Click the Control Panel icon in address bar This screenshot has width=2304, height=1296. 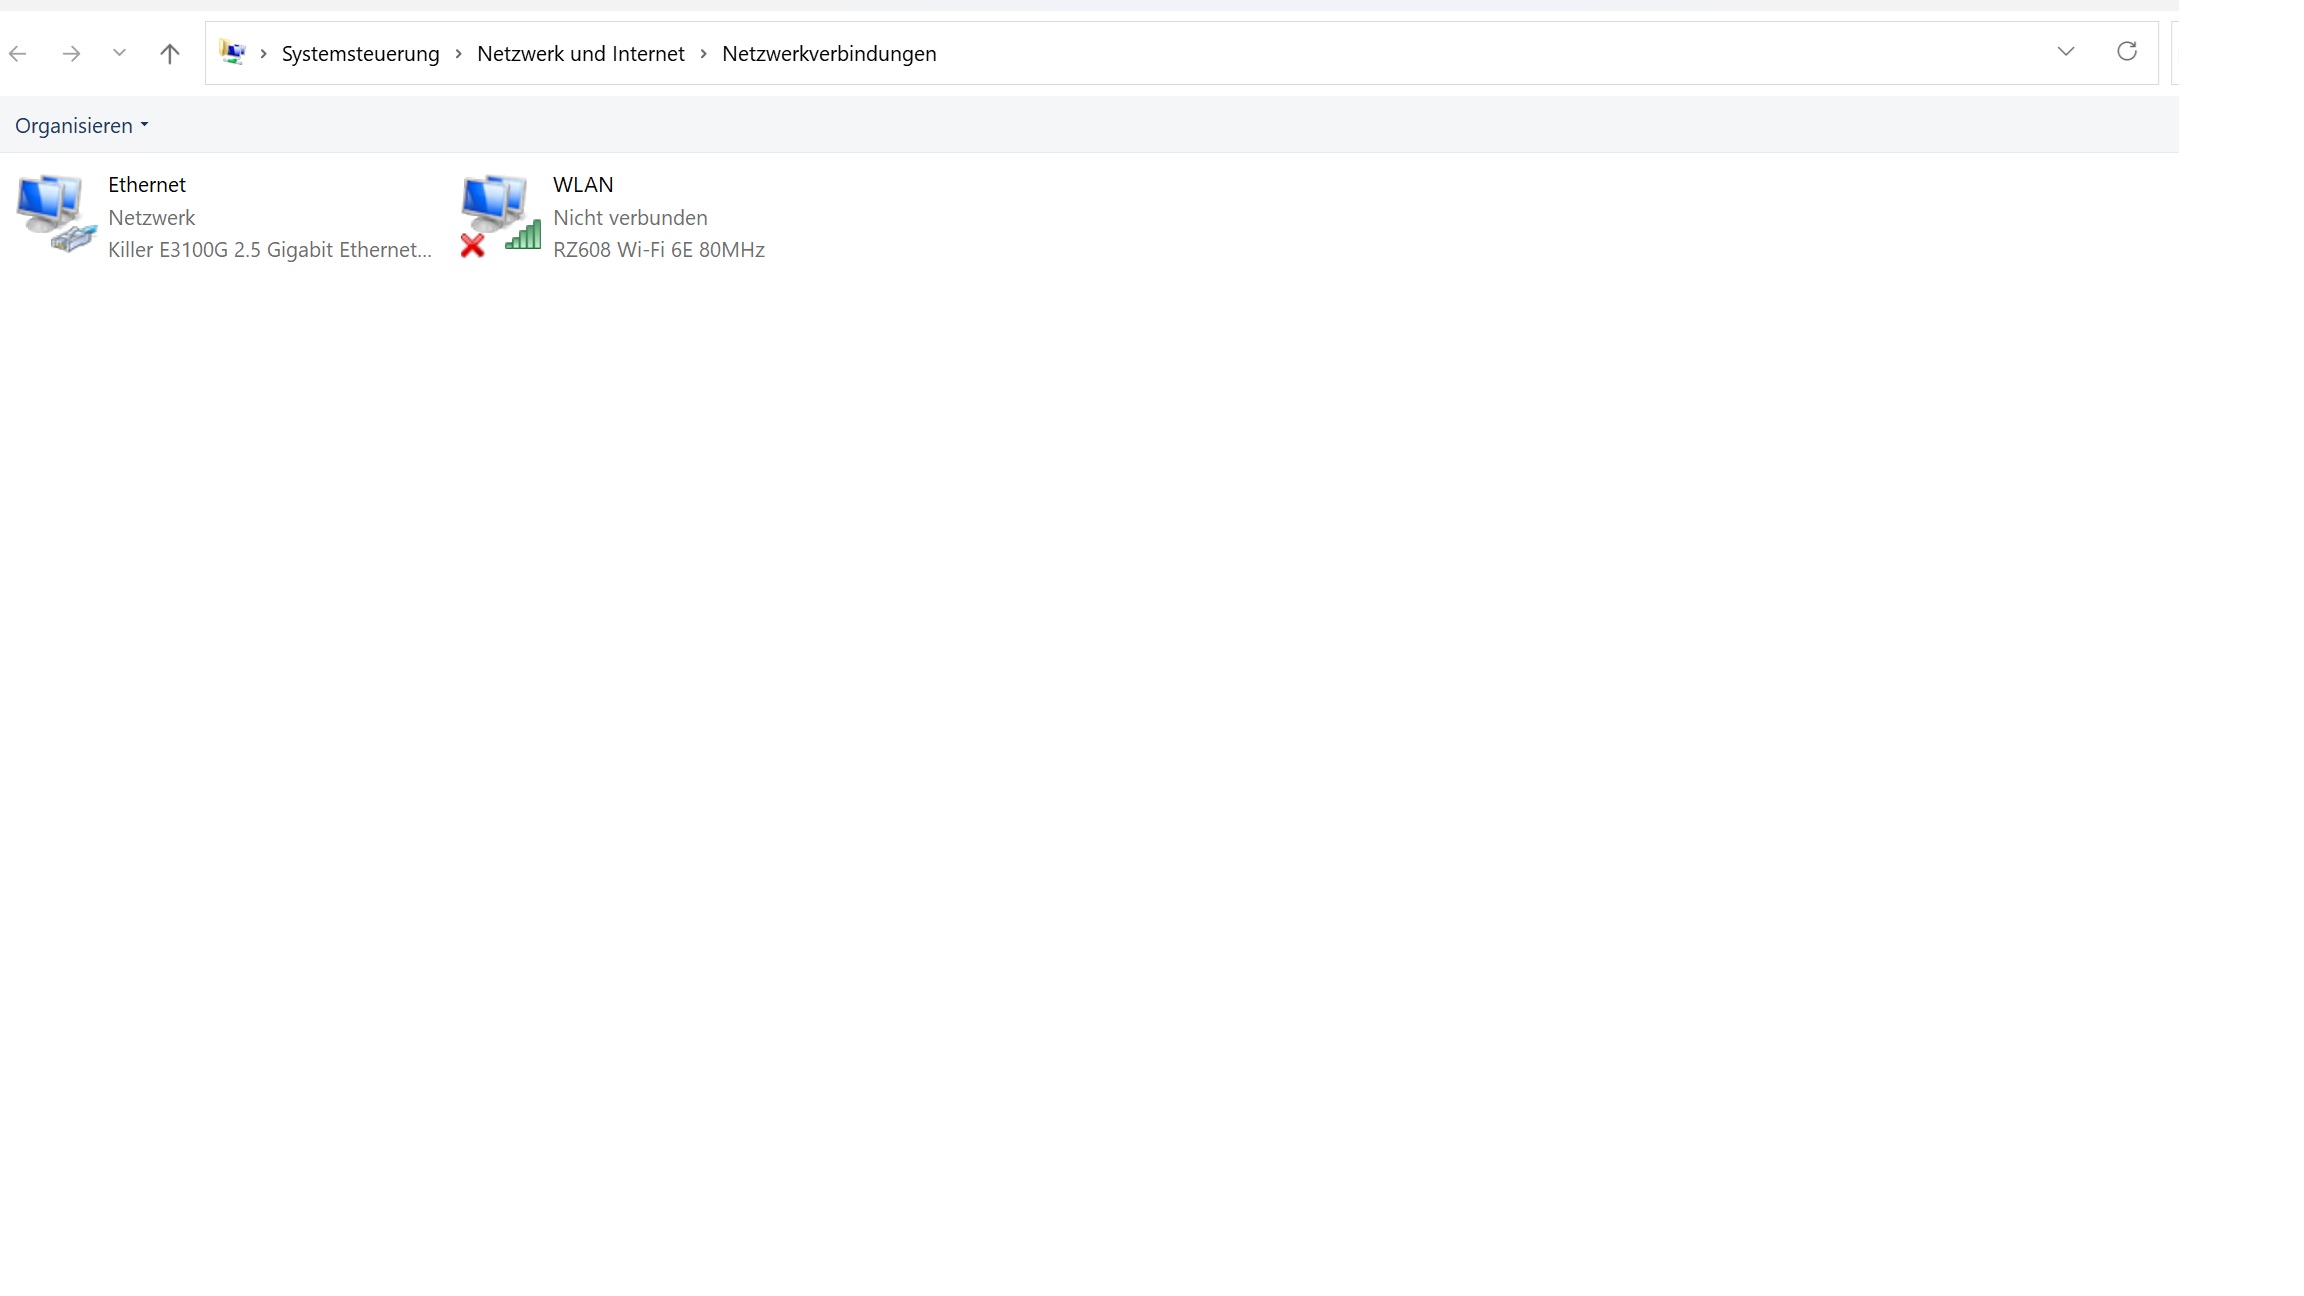point(232,53)
